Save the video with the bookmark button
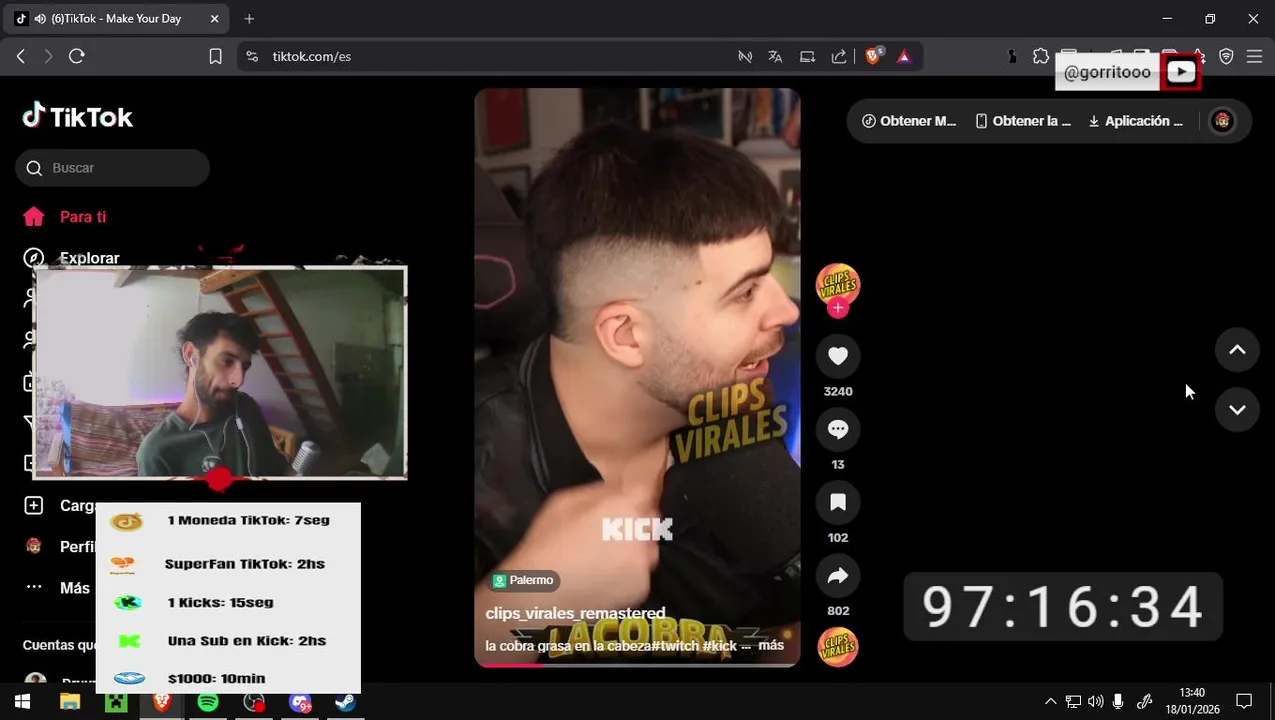The width and height of the screenshot is (1275, 720). coord(838,502)
